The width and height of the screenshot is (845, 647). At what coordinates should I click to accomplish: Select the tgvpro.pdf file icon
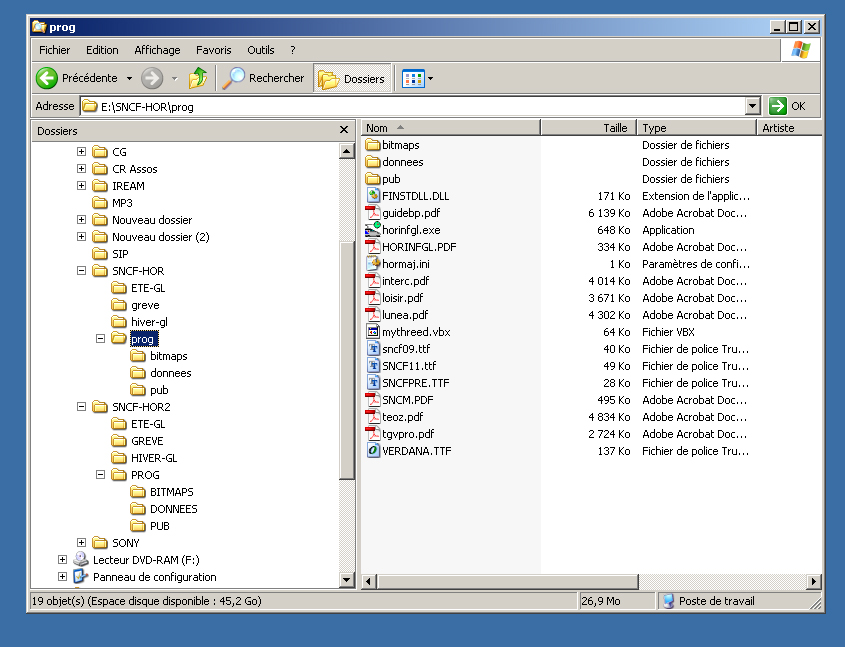pyautogui.click(x=373, y=434)
